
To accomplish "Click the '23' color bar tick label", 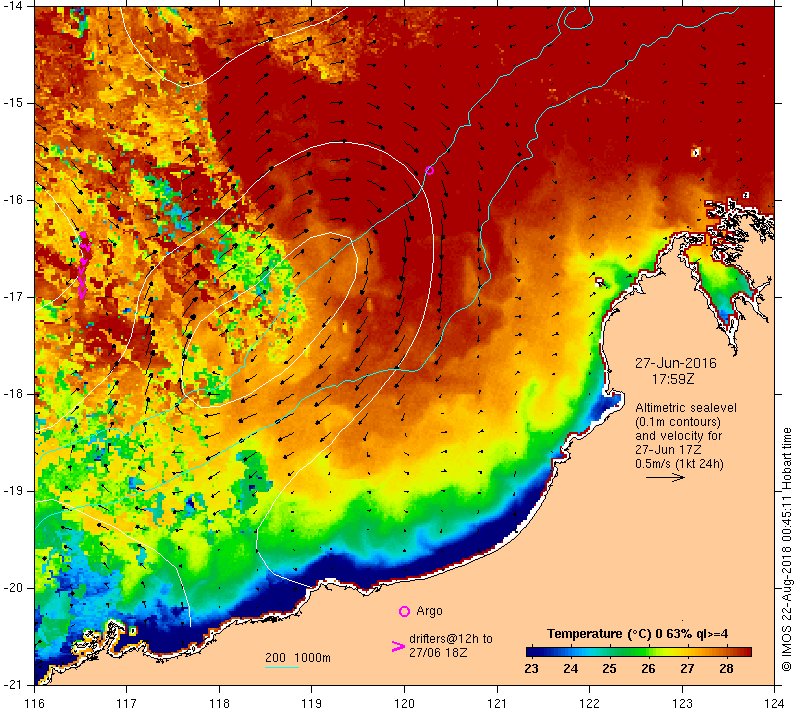I will (531, 669).
